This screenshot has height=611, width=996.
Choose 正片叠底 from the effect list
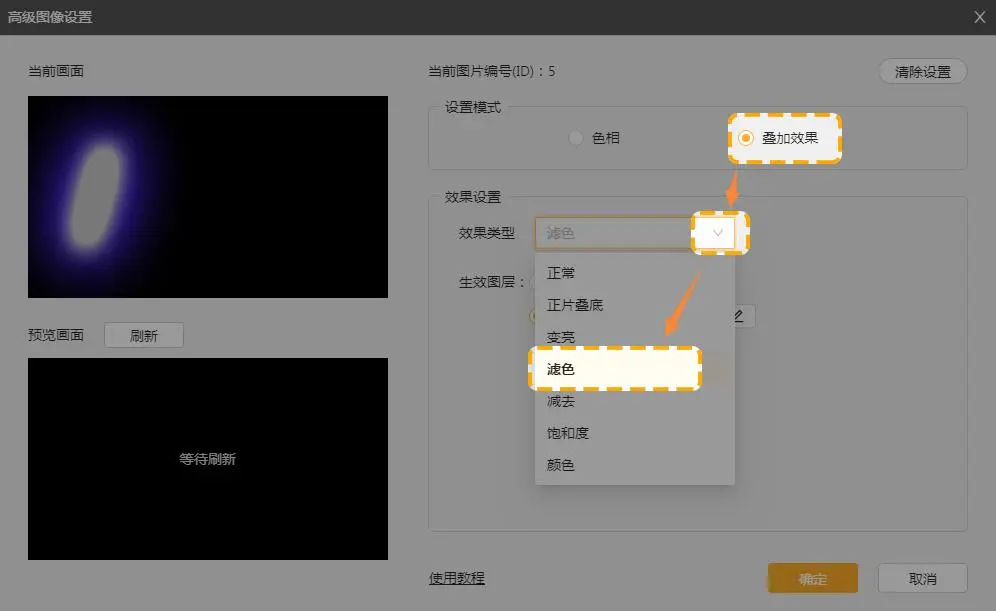tap(575, 305)
